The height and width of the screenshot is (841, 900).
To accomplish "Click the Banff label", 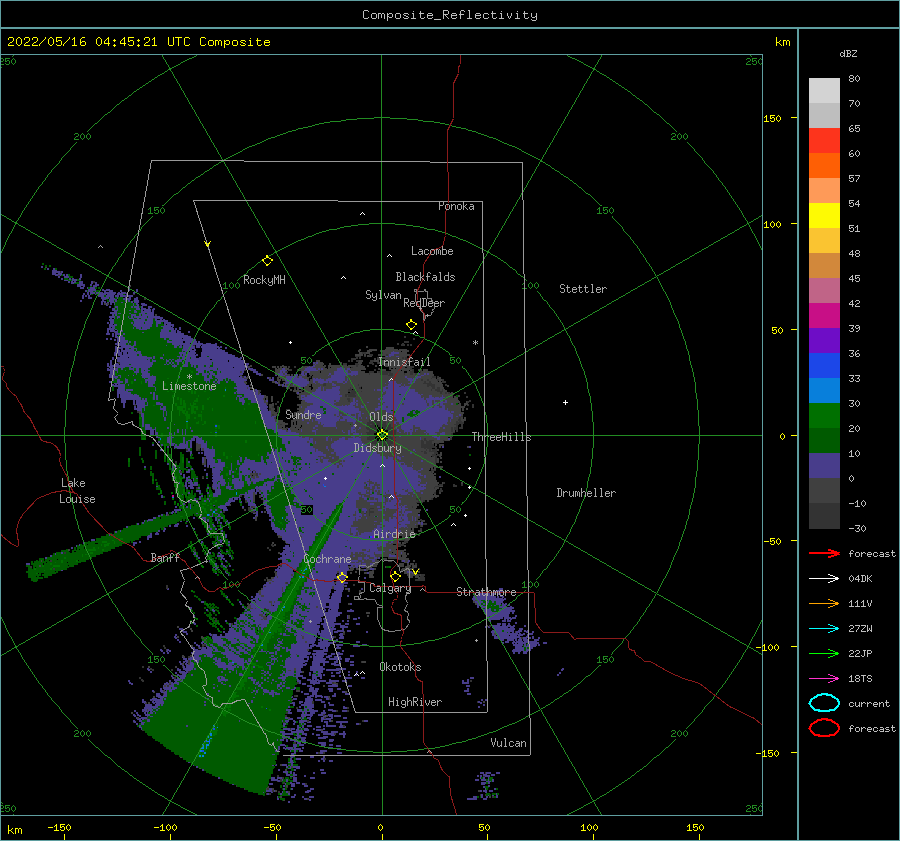I will click(x=165, y=557).
